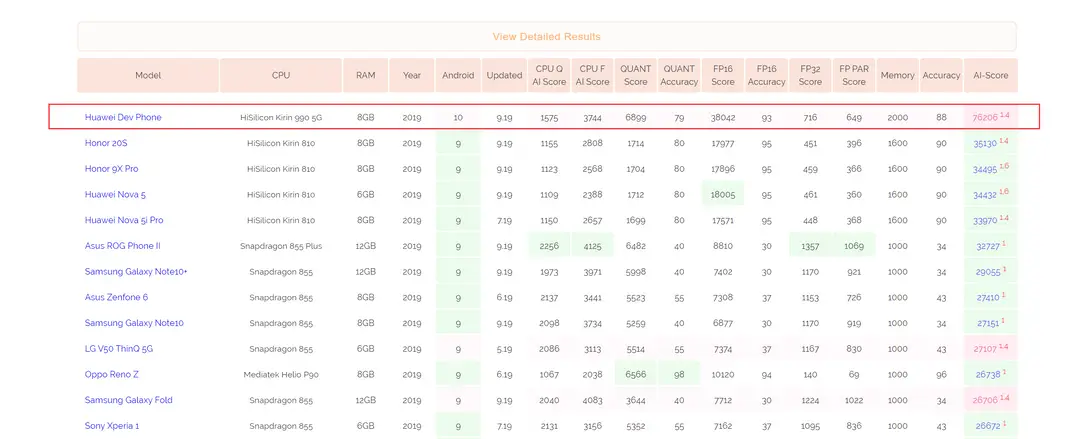Click the AI-Score value 27107

[x=985, y=349]
